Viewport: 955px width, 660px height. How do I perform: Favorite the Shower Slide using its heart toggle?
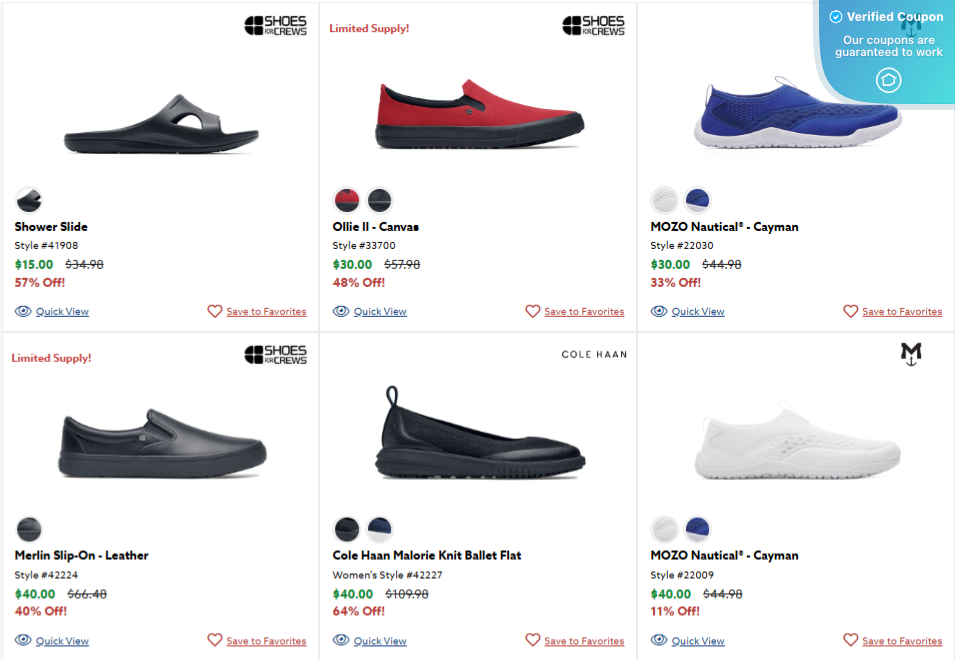tap(215, 311)
